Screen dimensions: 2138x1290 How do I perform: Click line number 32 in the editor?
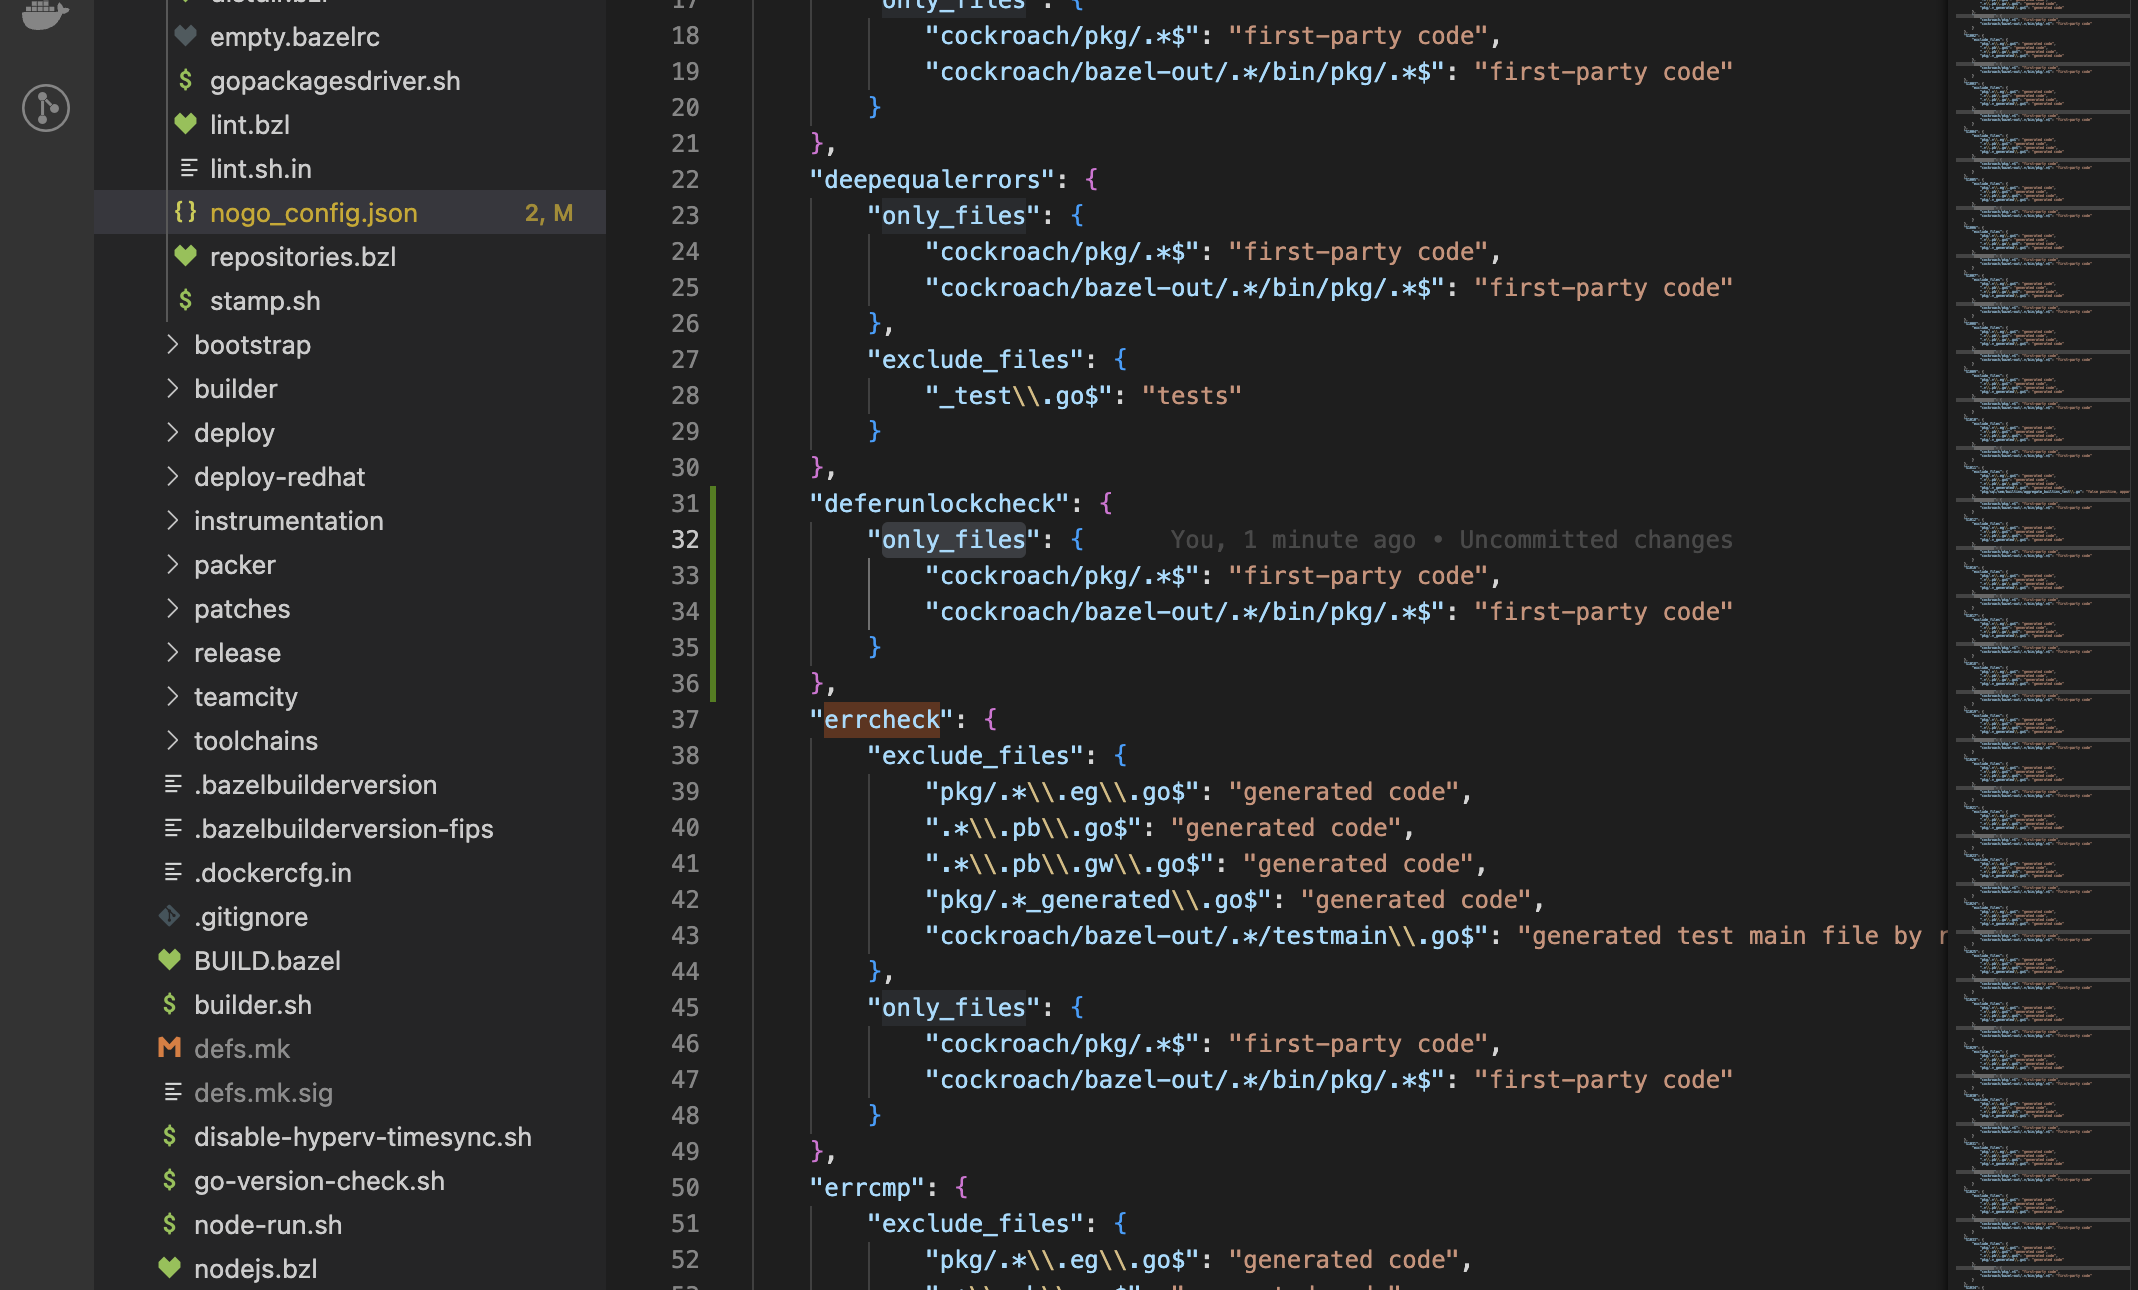coord(686,539)
